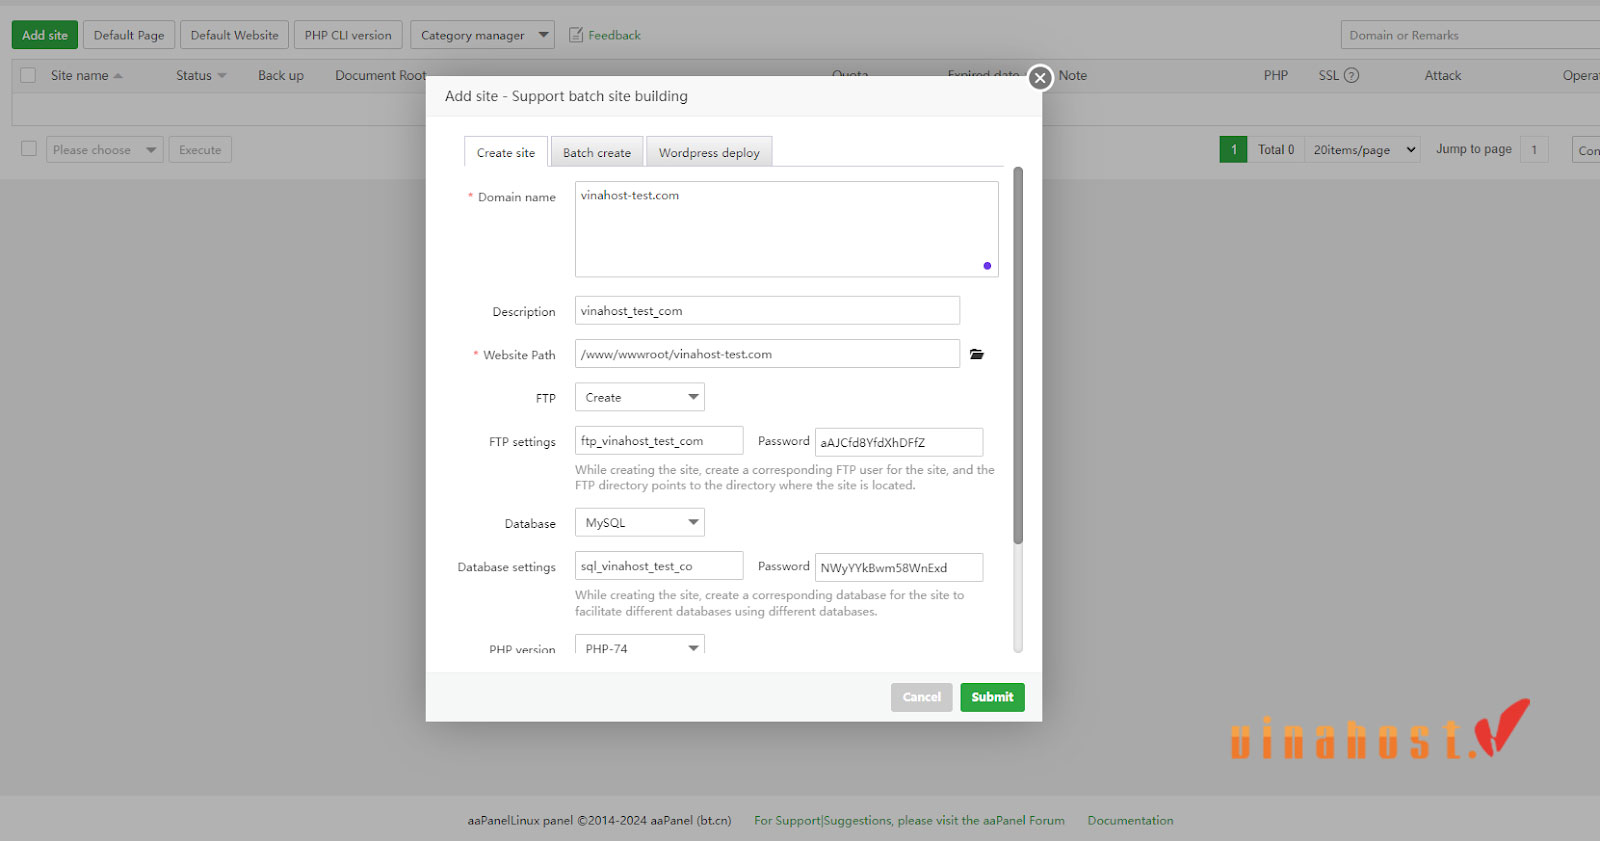Open the aaPanel Forum support link
The image size is (1600, 841).
tap(909, 820)
